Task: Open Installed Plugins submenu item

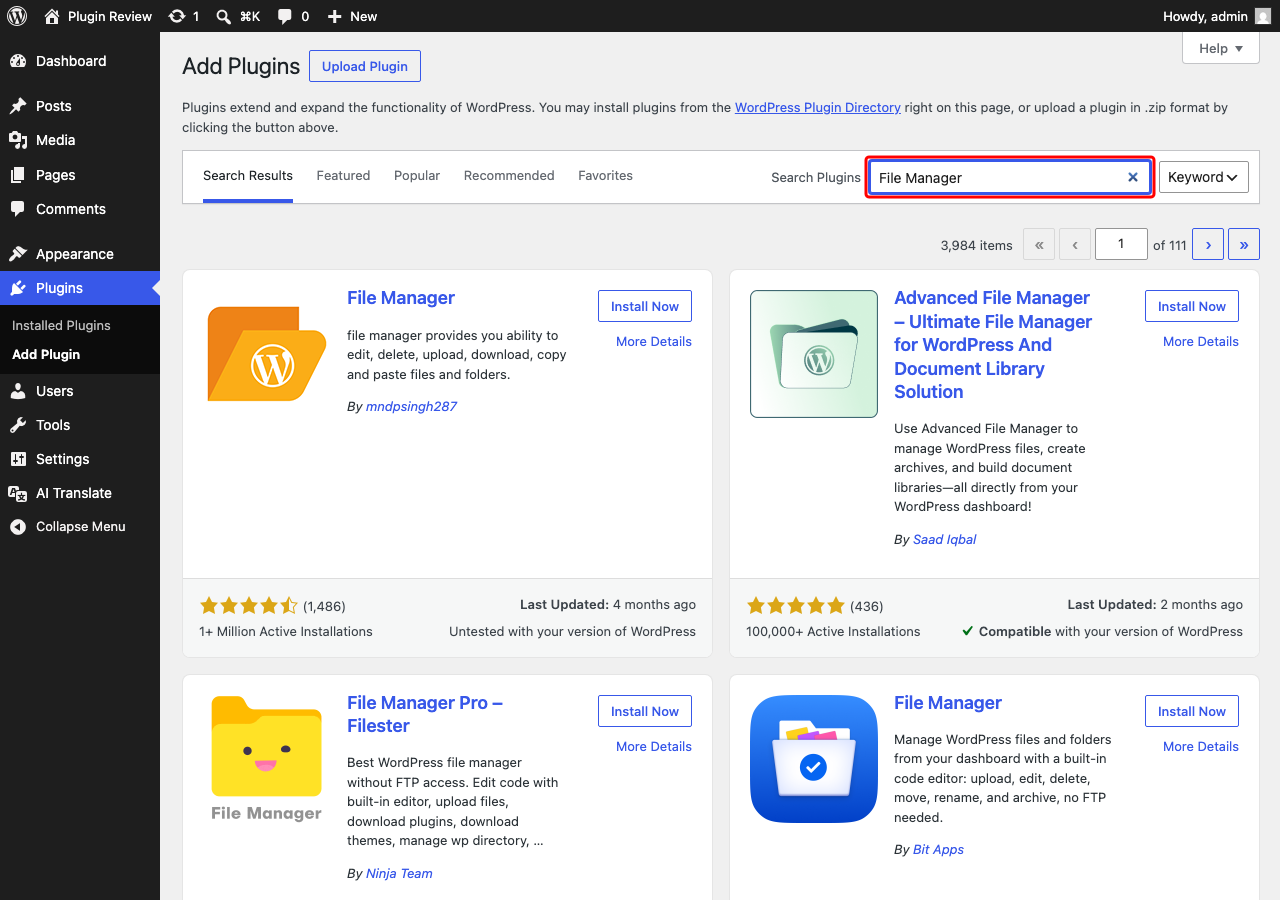Action: pyautogui.click(x=61, y=325)
